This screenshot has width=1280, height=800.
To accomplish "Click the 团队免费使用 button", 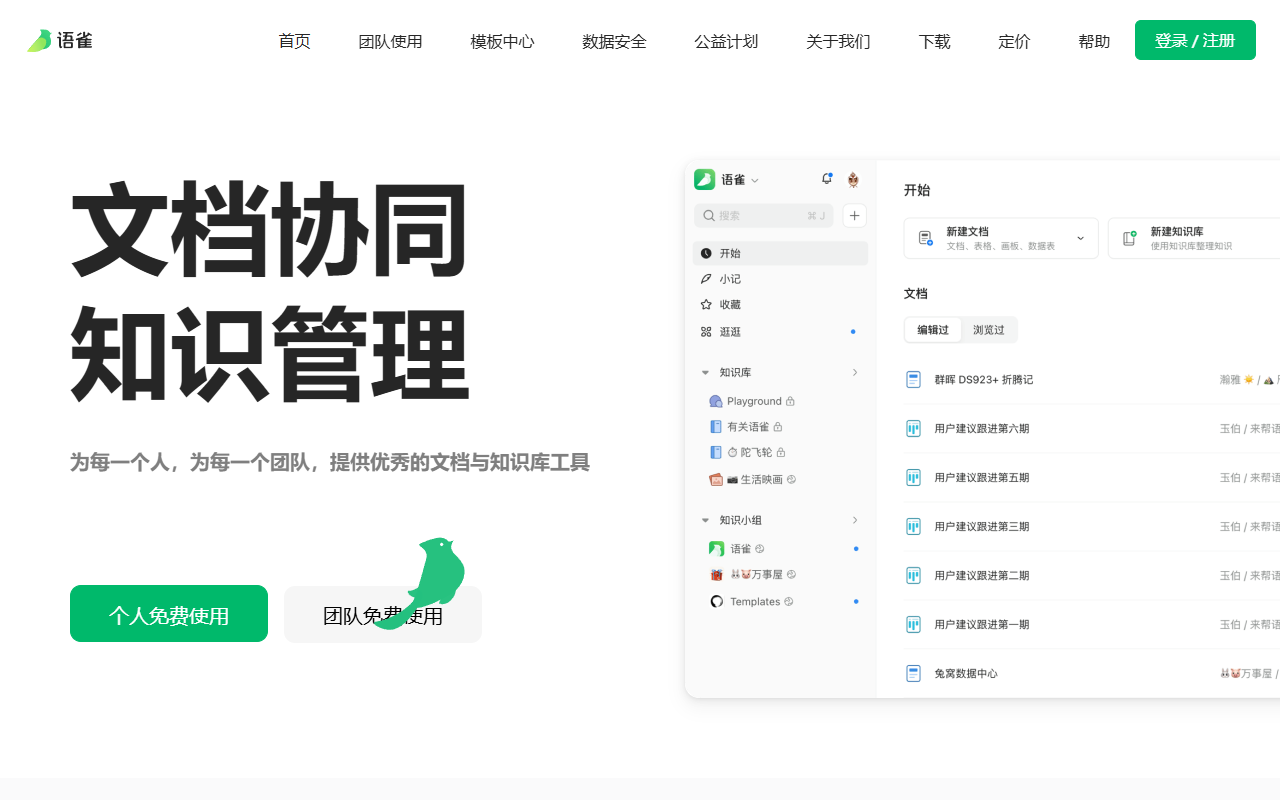I will tap(383, 614).
